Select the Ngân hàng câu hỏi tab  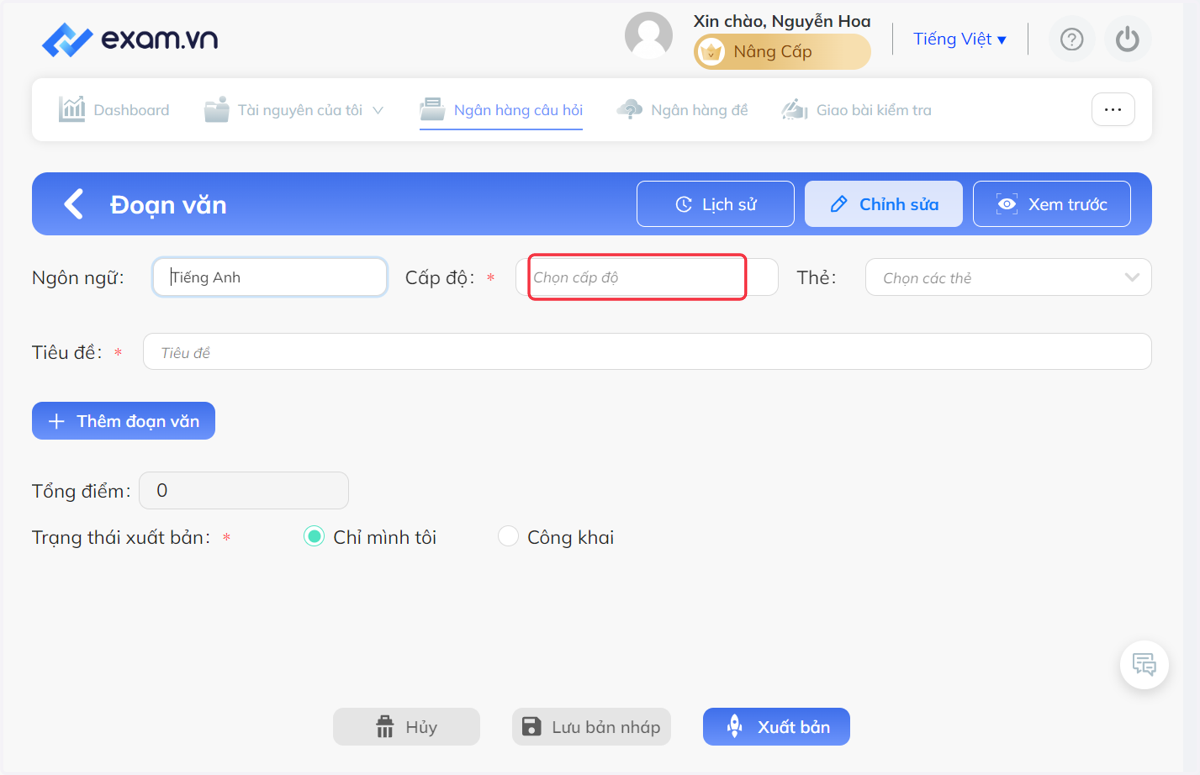pyautogui.click(x=501, y=110)
